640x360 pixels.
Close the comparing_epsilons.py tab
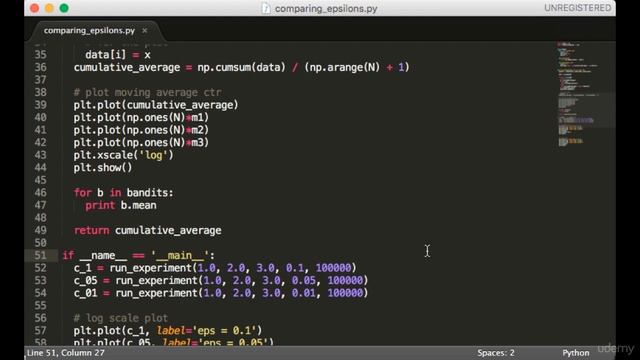[144, 31]
